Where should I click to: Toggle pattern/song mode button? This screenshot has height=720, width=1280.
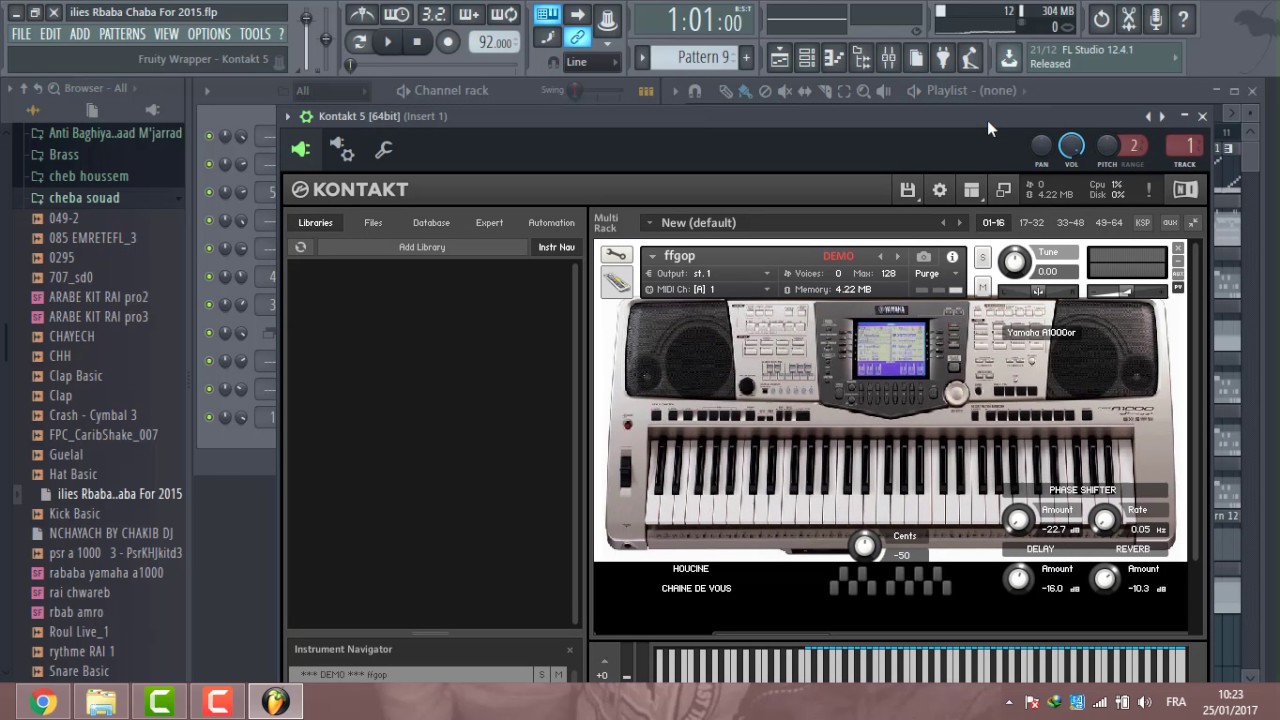click(359, 42)
